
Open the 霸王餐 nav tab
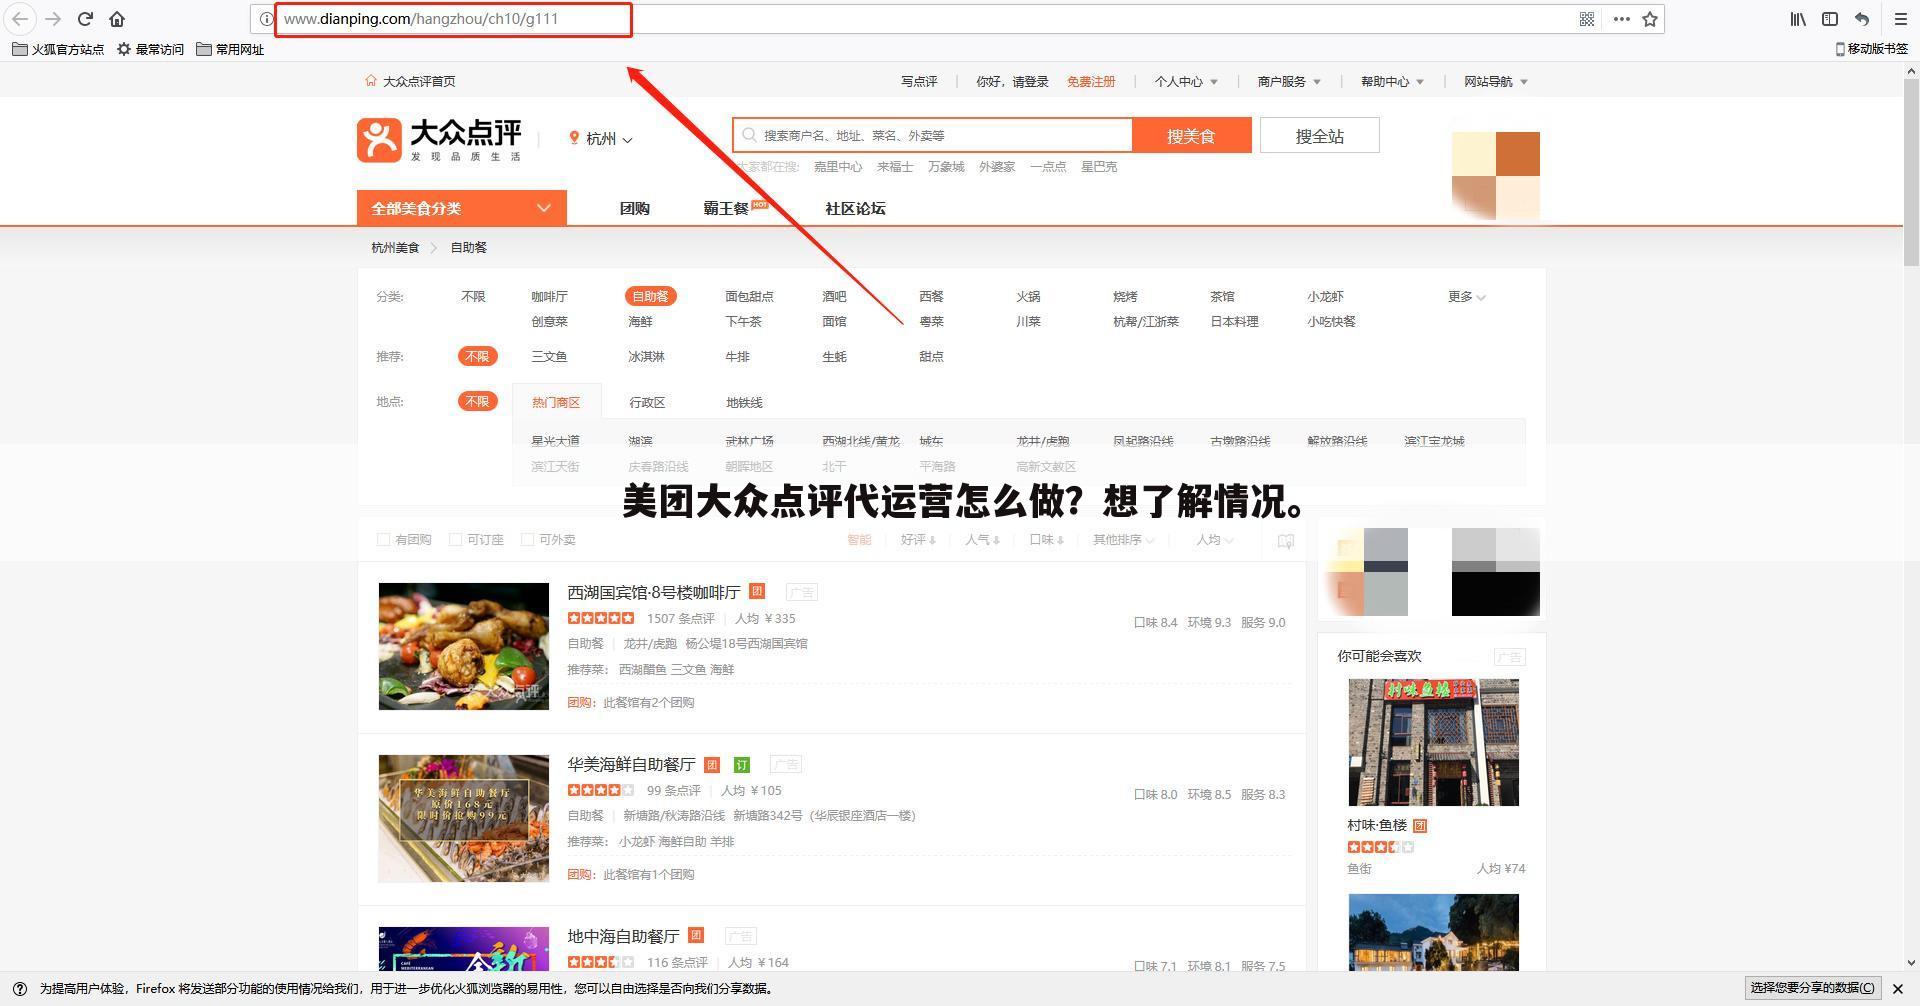(726, 208)
